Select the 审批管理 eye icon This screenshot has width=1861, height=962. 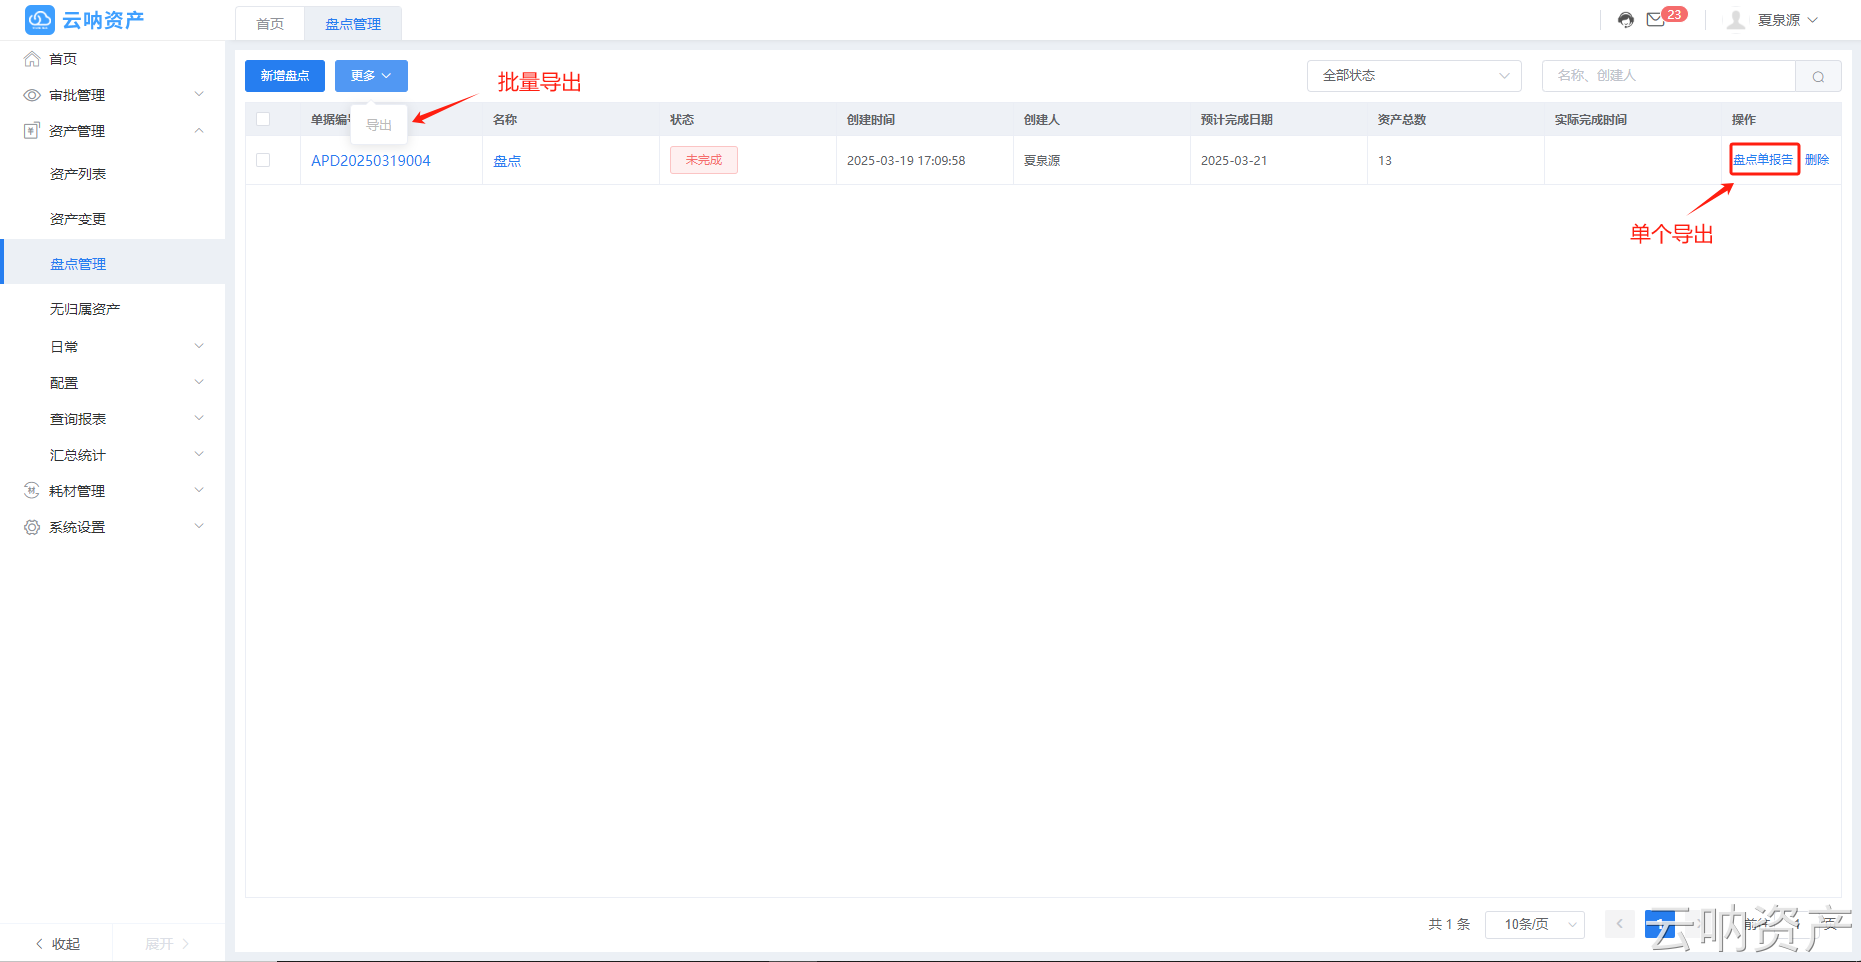pyautogui.click(x=31, y=94)
